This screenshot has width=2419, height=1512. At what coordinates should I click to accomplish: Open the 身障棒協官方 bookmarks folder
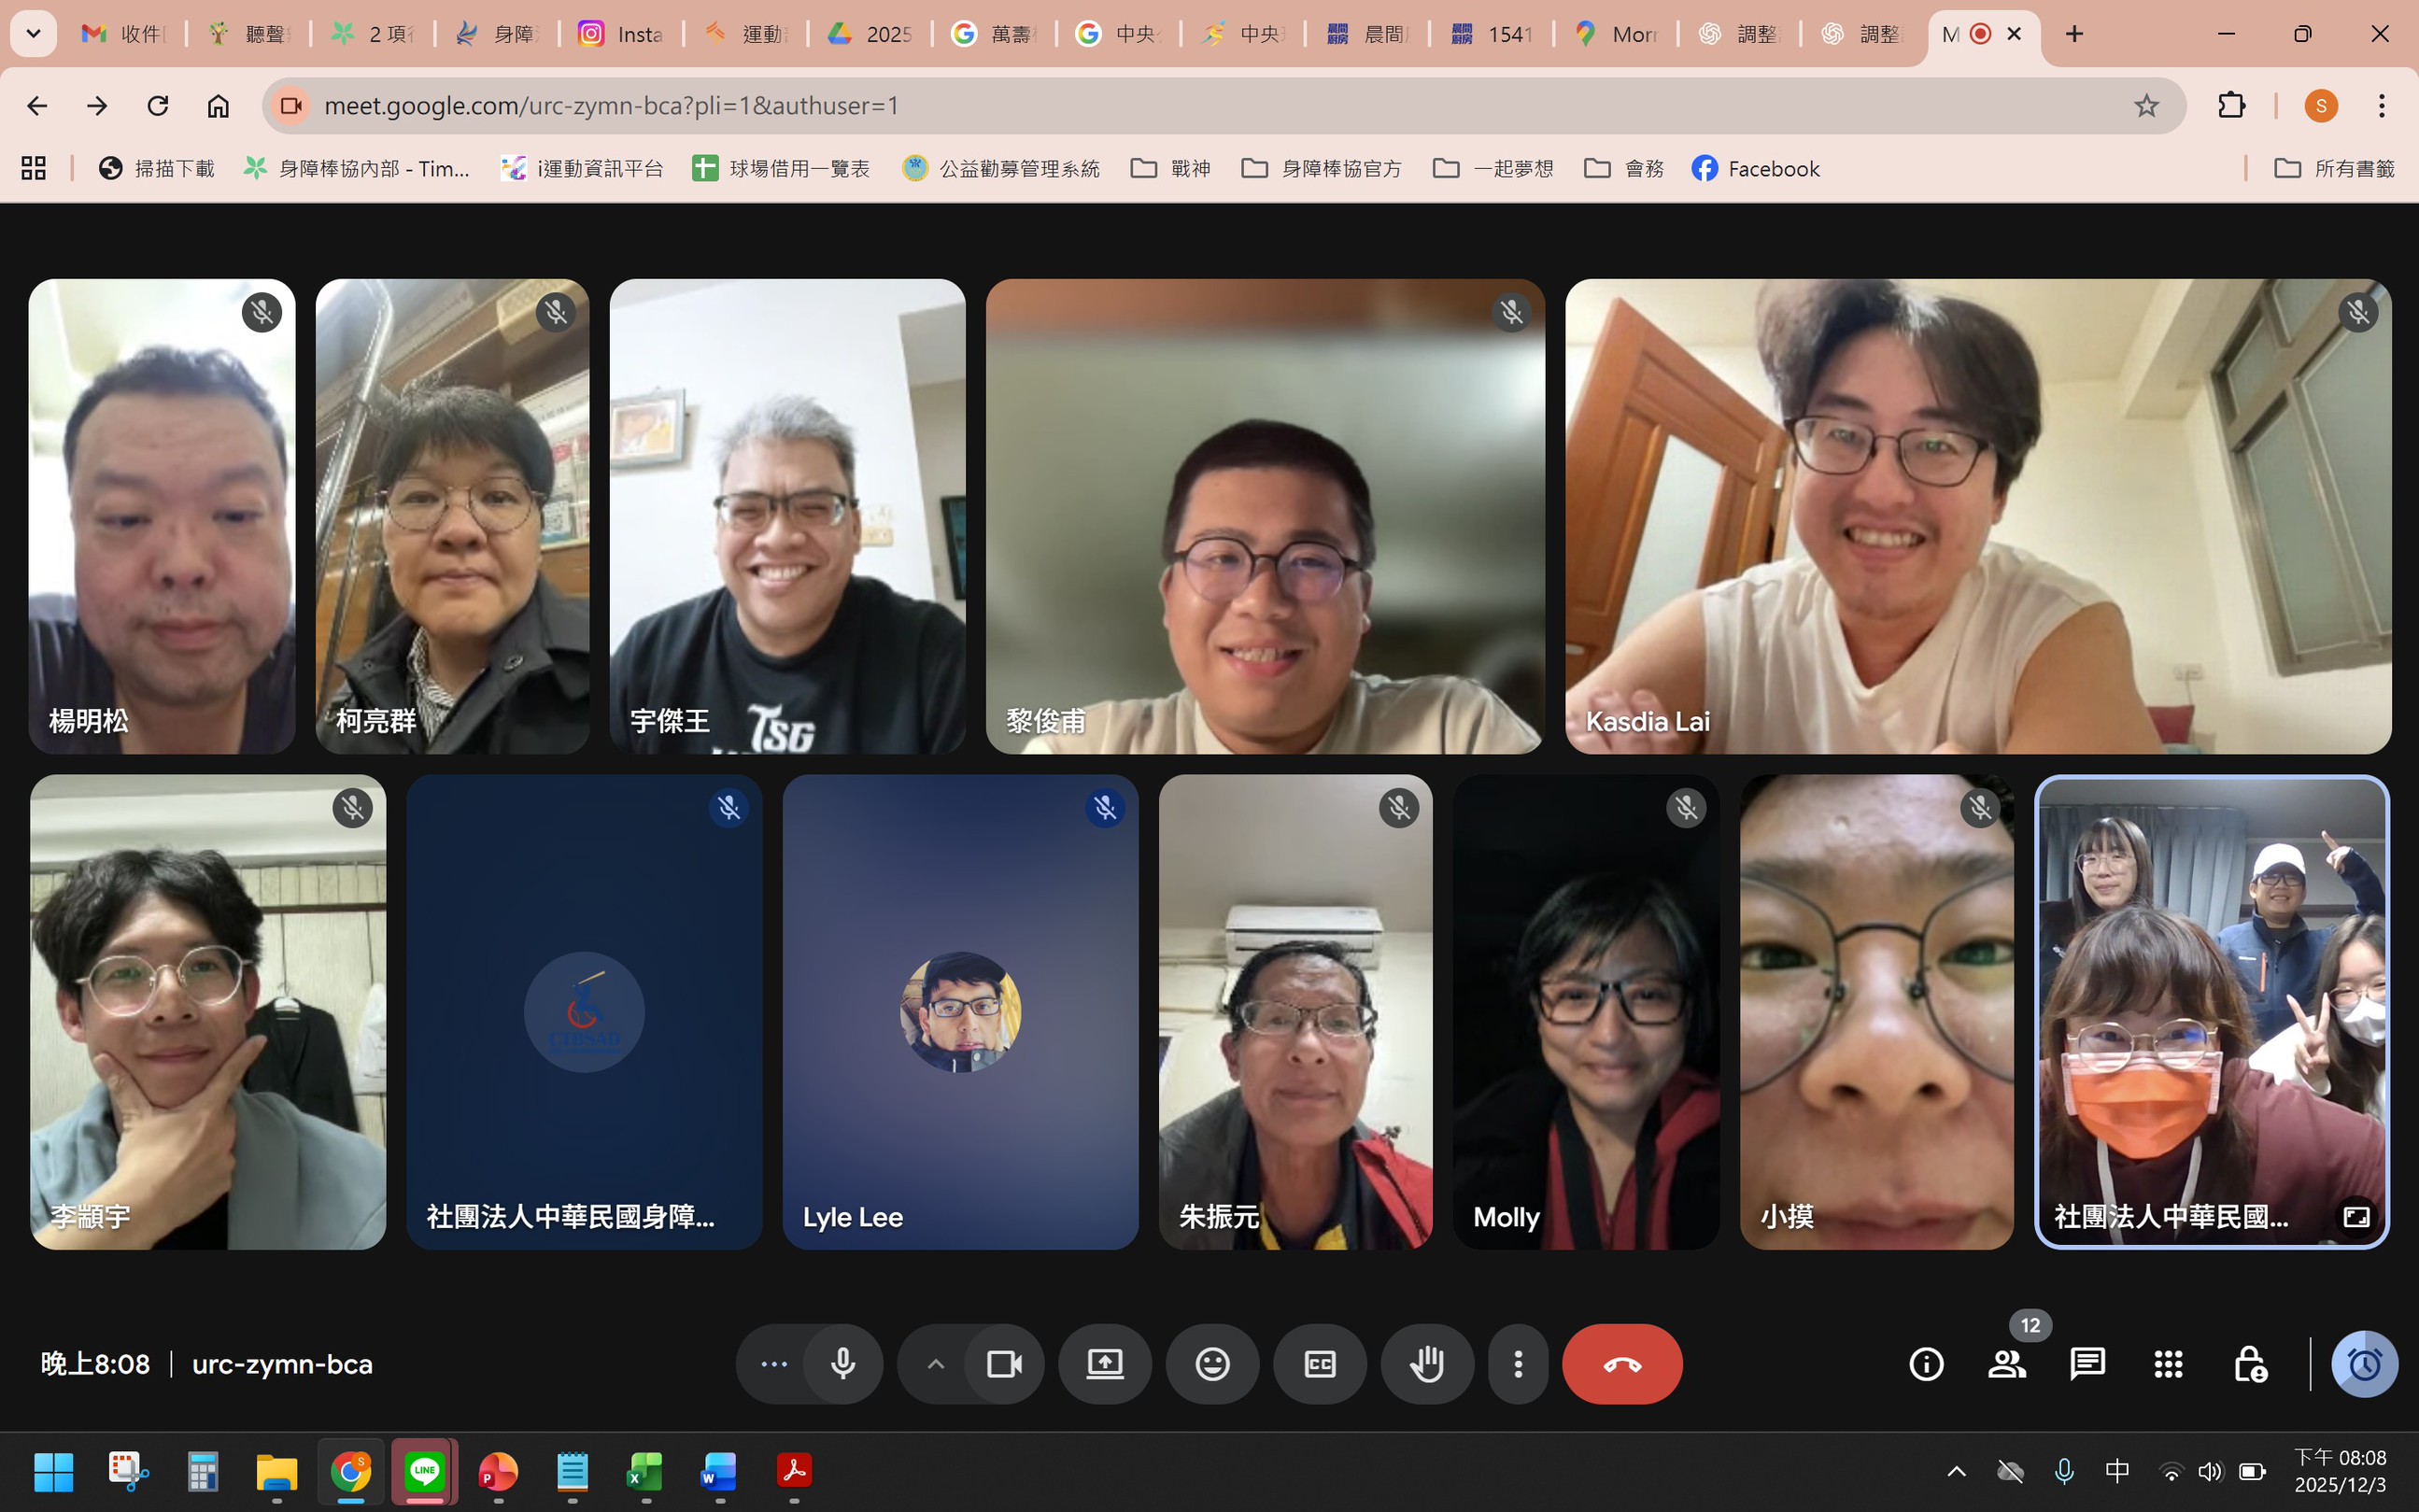[x=1321, y=168]
